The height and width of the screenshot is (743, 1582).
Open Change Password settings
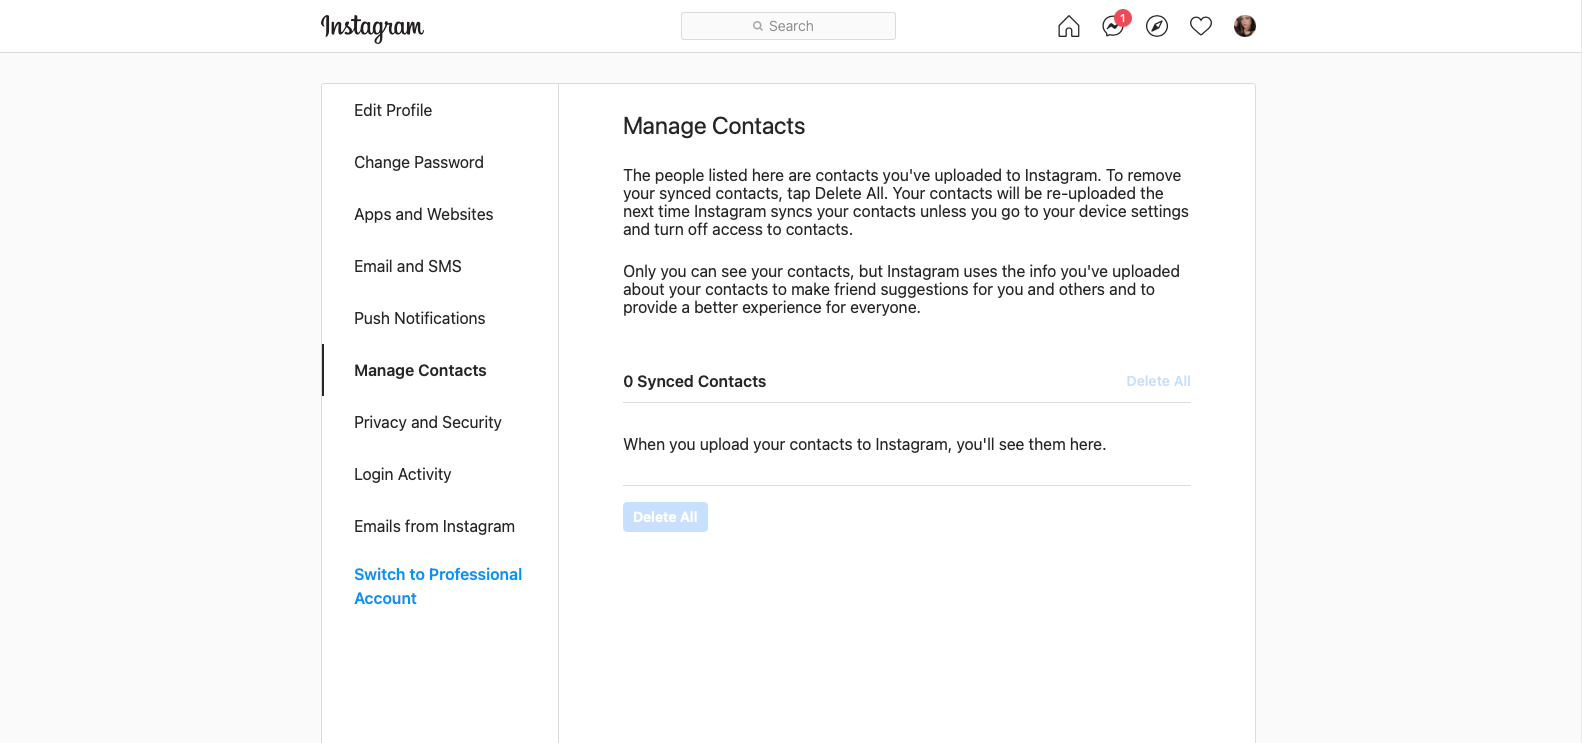tap(440, 162)
